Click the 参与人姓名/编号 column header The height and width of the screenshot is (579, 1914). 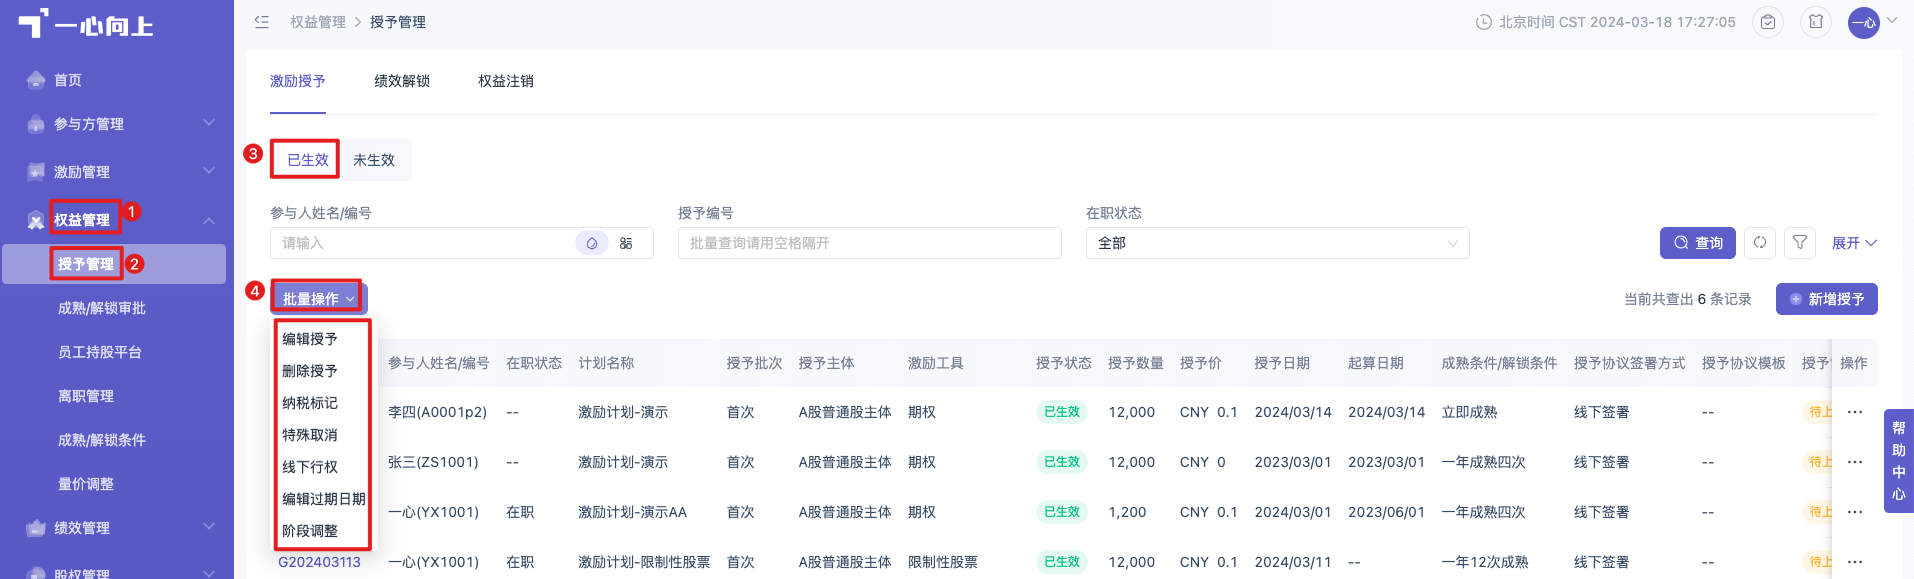tap(439, 363)
